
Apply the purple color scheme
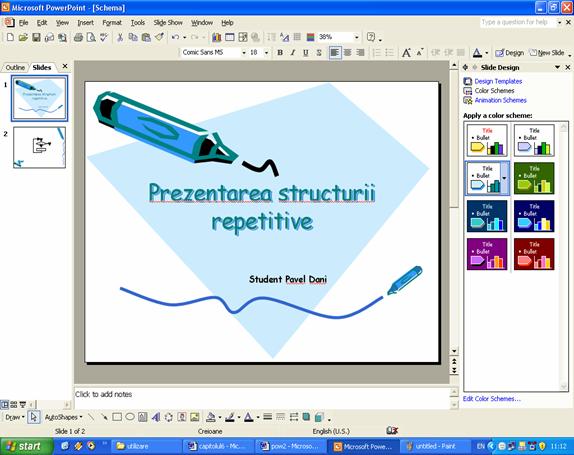[487, 254]
